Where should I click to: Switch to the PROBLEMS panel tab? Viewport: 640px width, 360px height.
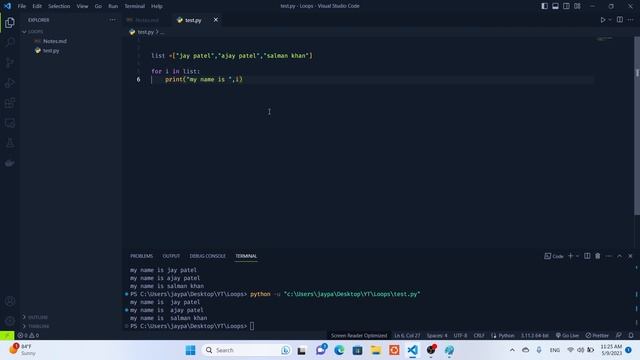tap(142, 256)
